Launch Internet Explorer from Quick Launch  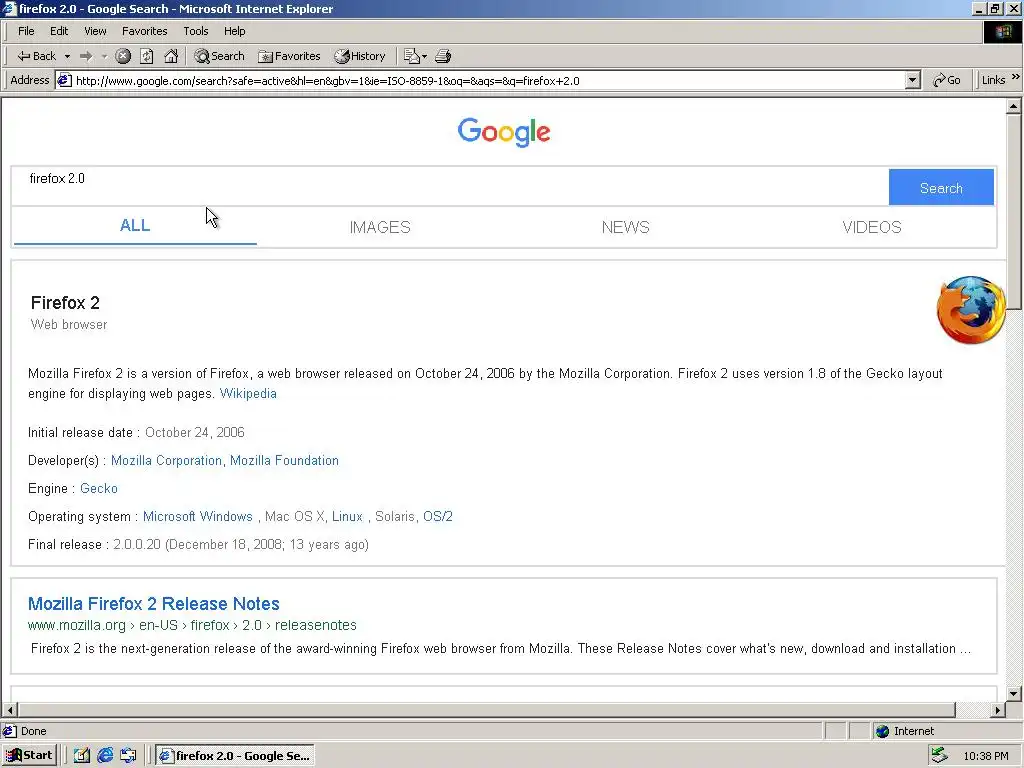pos(105,756)
